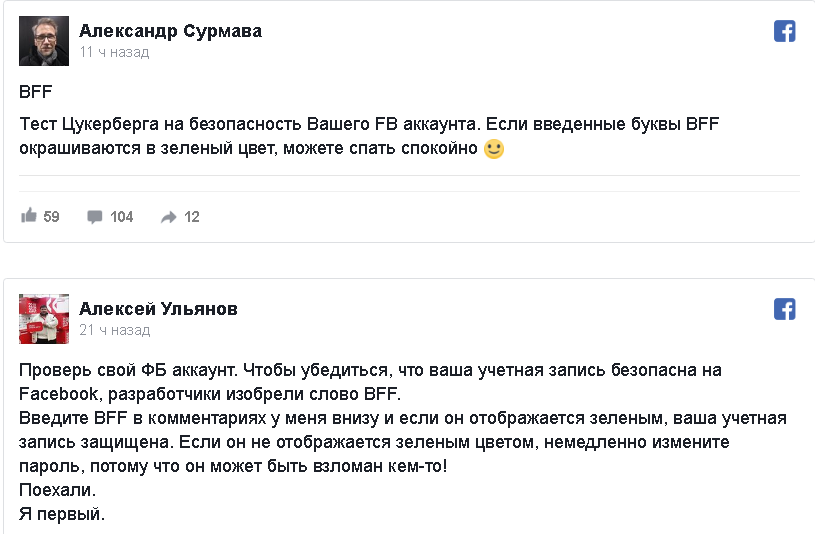The width and height of the screenshot is (820, 534).
Task: View the 104 comments count
Action: coord(122,217)
